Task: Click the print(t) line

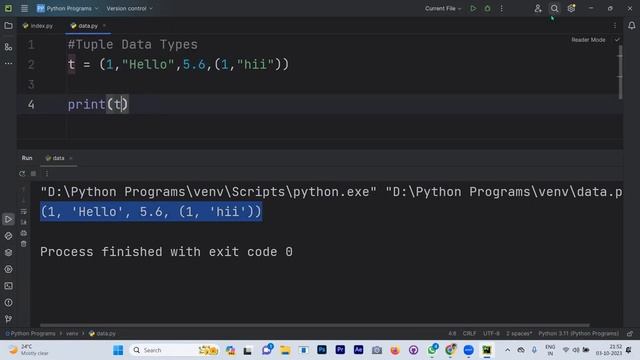Action: (98, 104)
